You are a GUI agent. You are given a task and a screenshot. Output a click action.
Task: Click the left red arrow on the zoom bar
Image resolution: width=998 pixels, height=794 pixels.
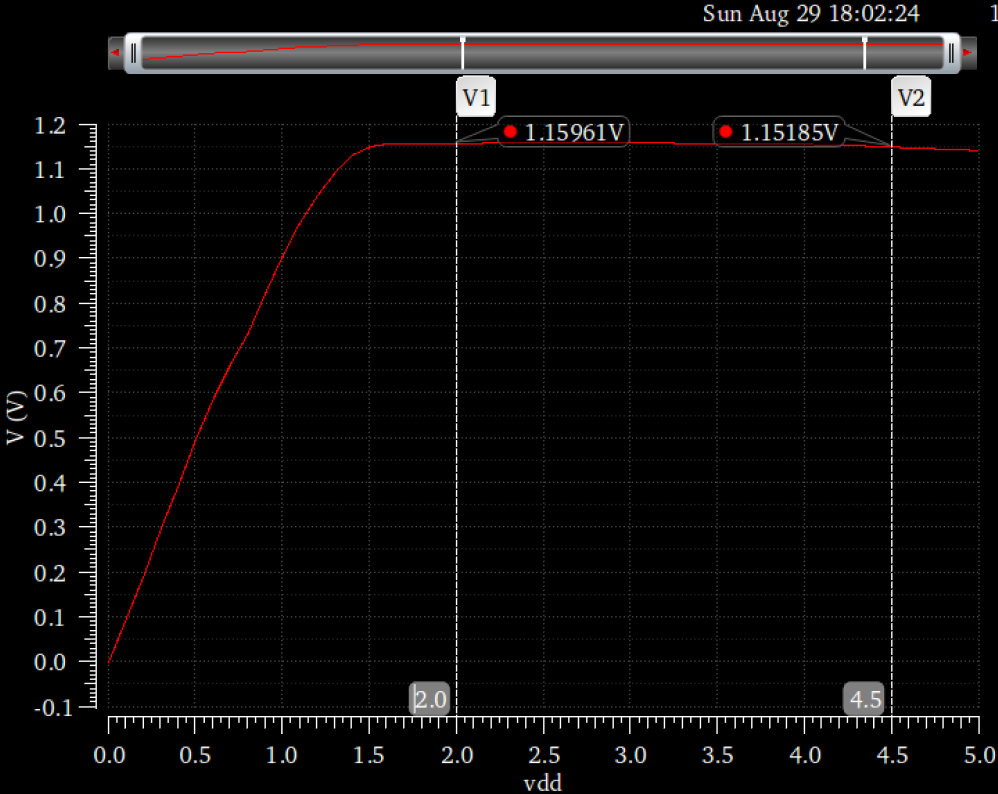pos(116,52)
